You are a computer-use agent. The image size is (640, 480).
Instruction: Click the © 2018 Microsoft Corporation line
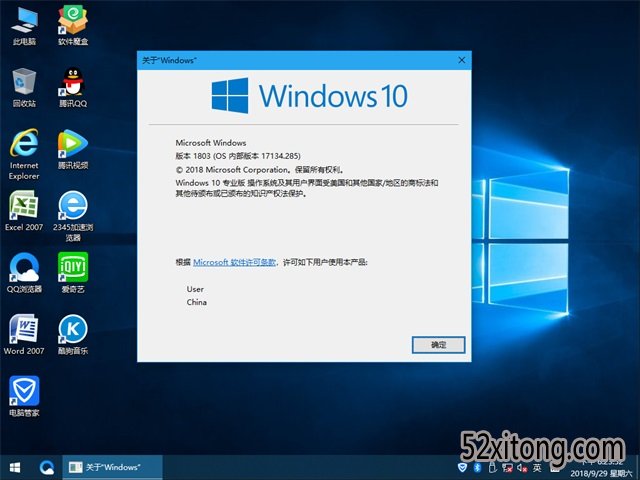point(260,170)
